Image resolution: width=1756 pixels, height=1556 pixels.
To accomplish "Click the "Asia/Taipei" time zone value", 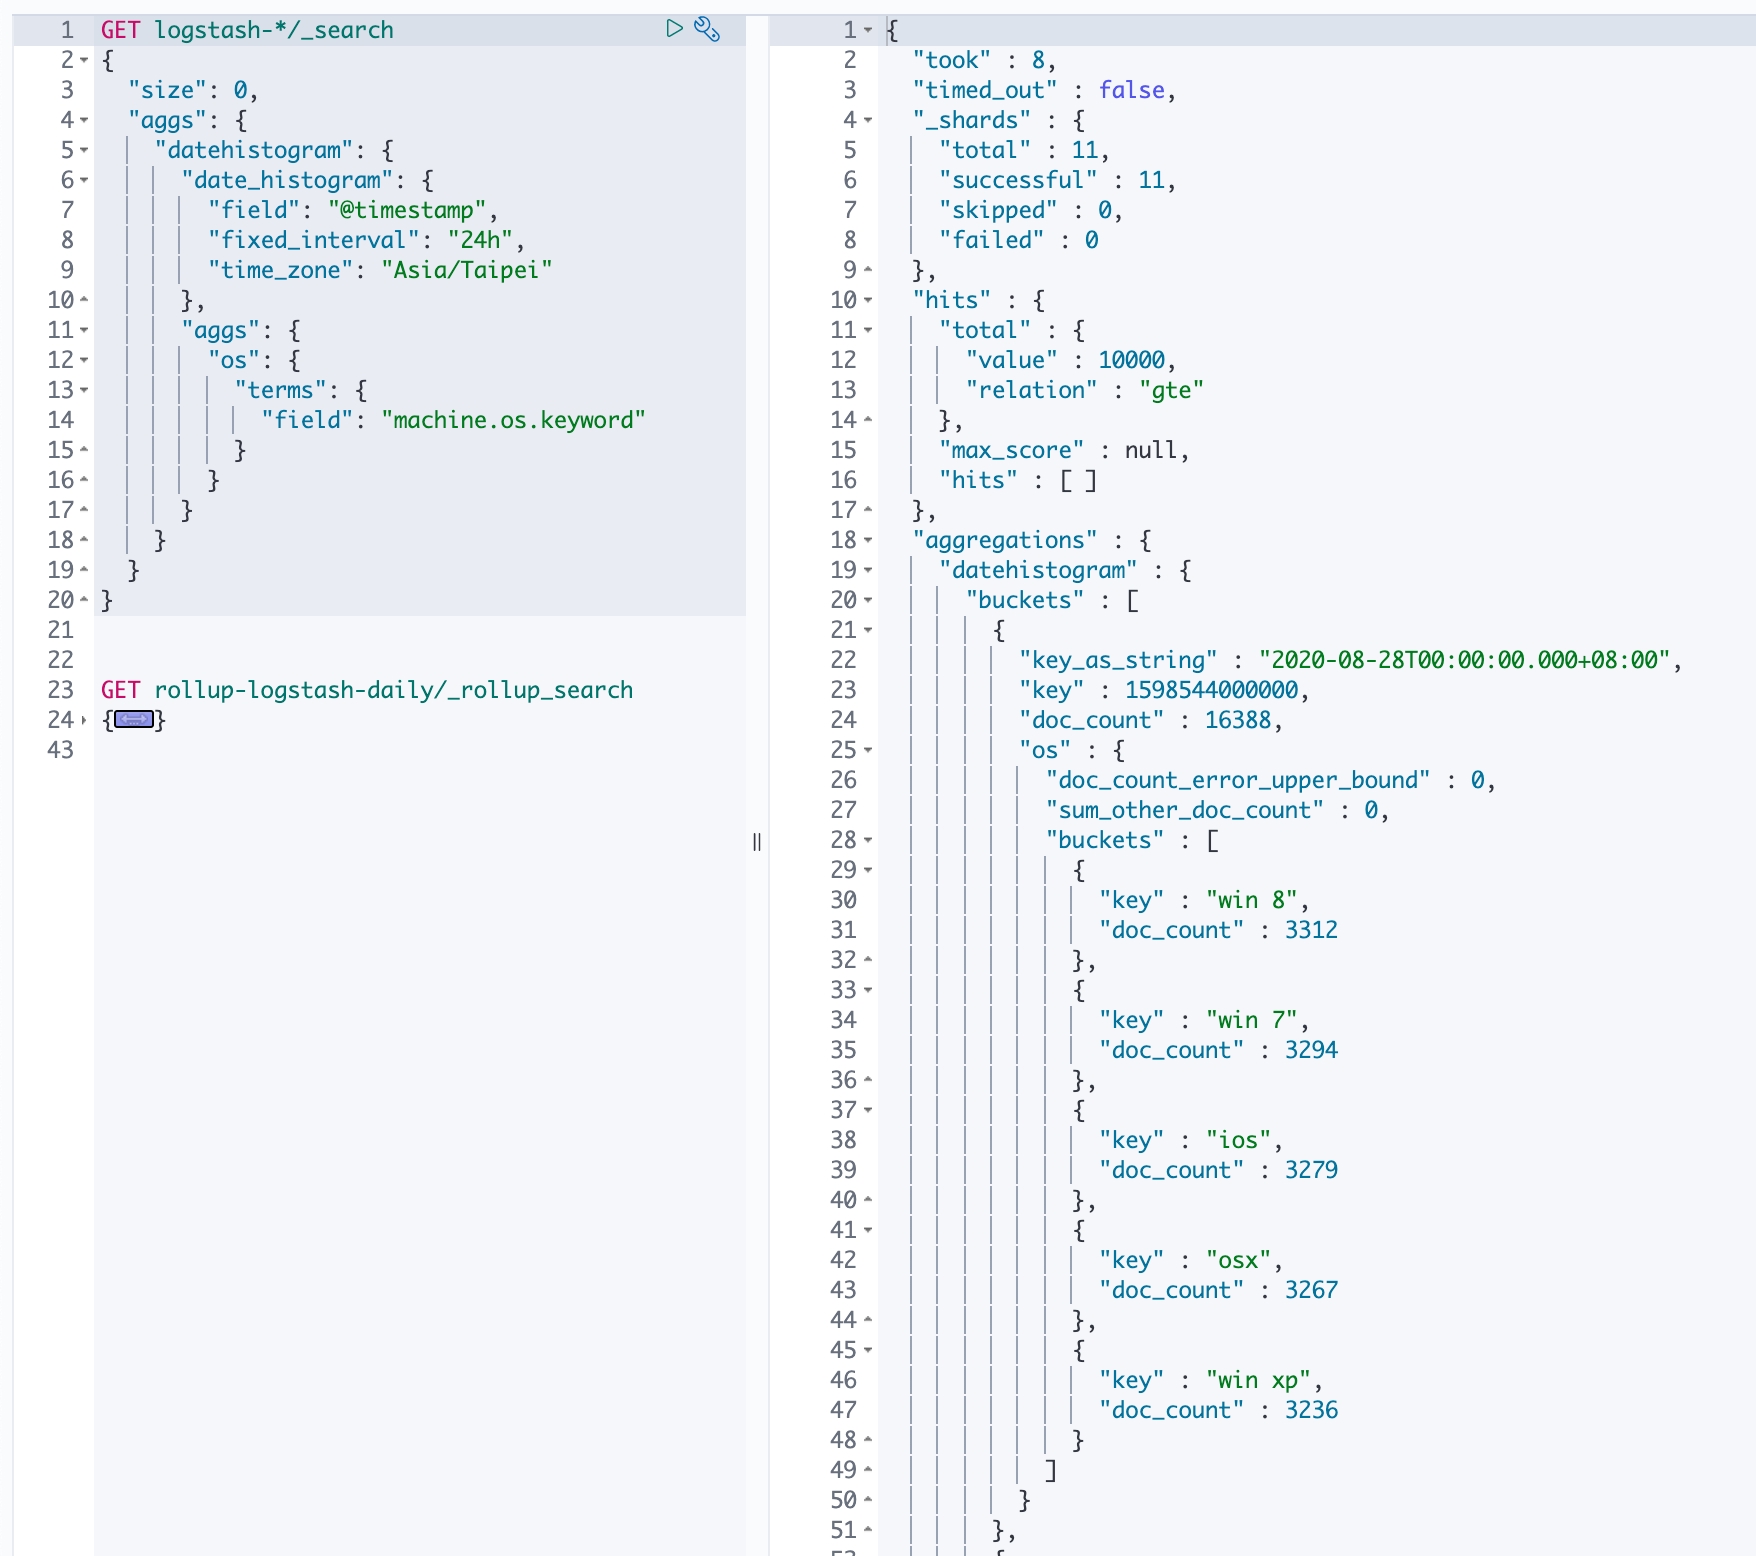I will 466,270.
